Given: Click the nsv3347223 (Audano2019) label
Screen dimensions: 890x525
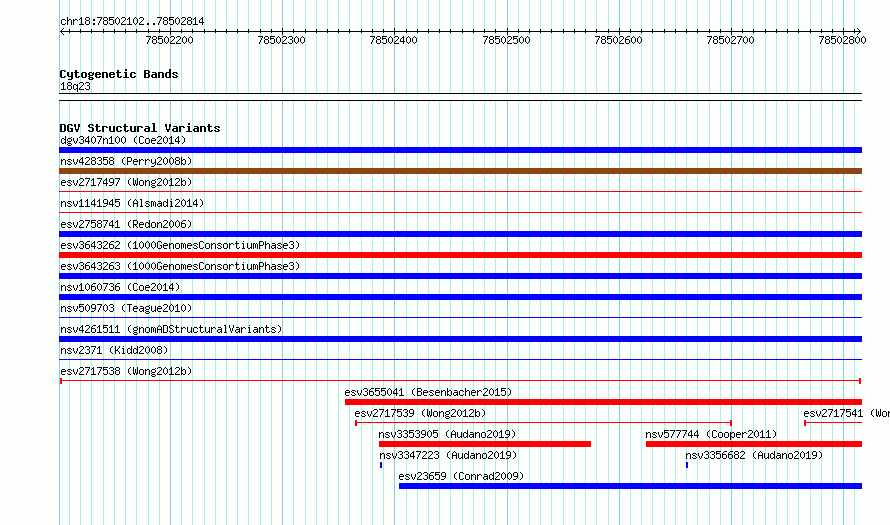Looking at the screenshot, I should click(x=448, y=455).
